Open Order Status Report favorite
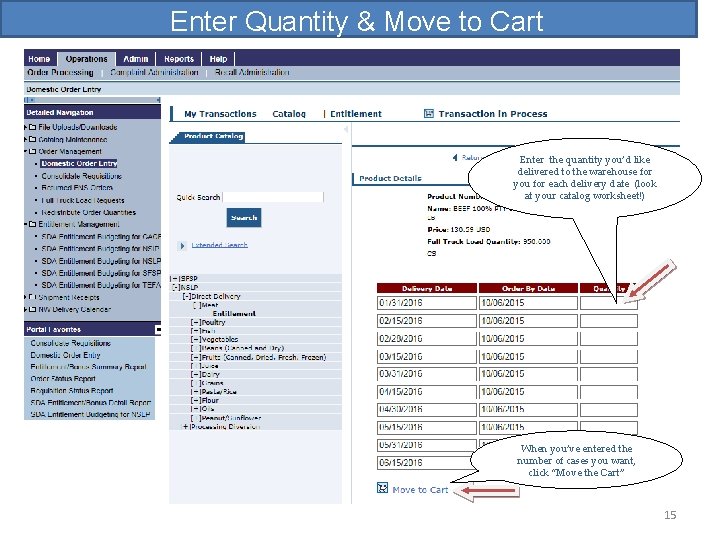This screenshot has height=540, width=720. 63,379
